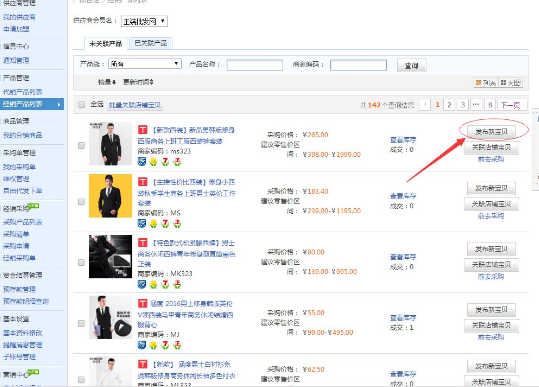Click the circled 发布新宝贝 button for ms323
The image size is (539, 387).
pyautogui.click(x=491, y=131)
